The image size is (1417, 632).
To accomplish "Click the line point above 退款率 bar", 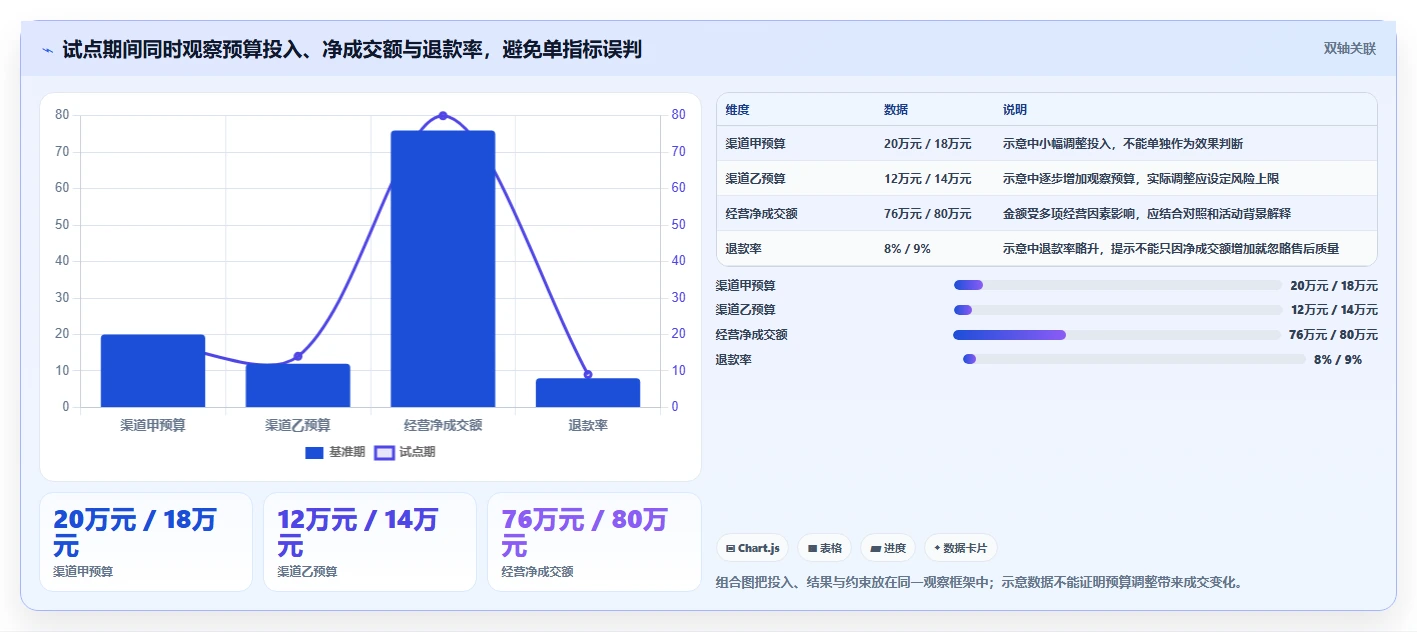I will click(x=588, y=375).
